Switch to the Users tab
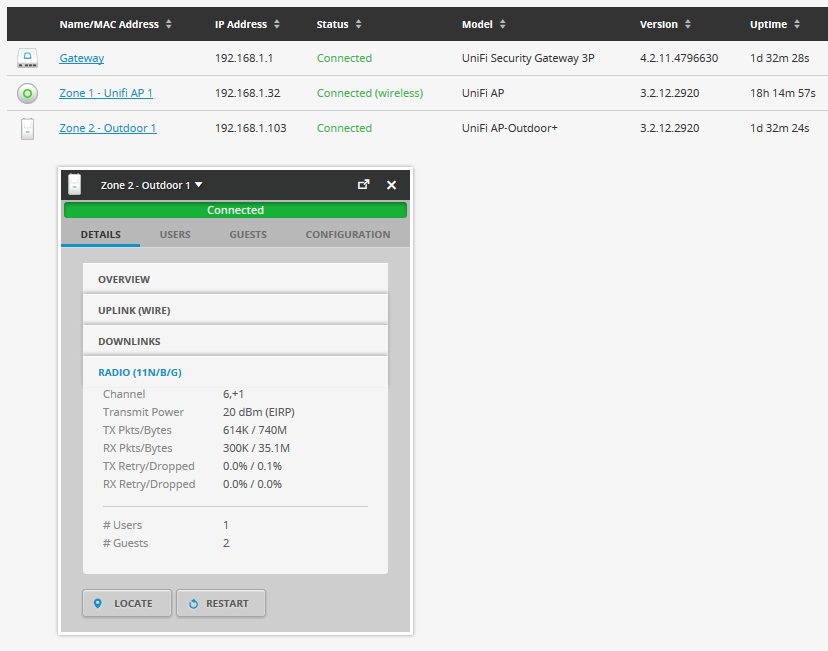 [175, 235]
